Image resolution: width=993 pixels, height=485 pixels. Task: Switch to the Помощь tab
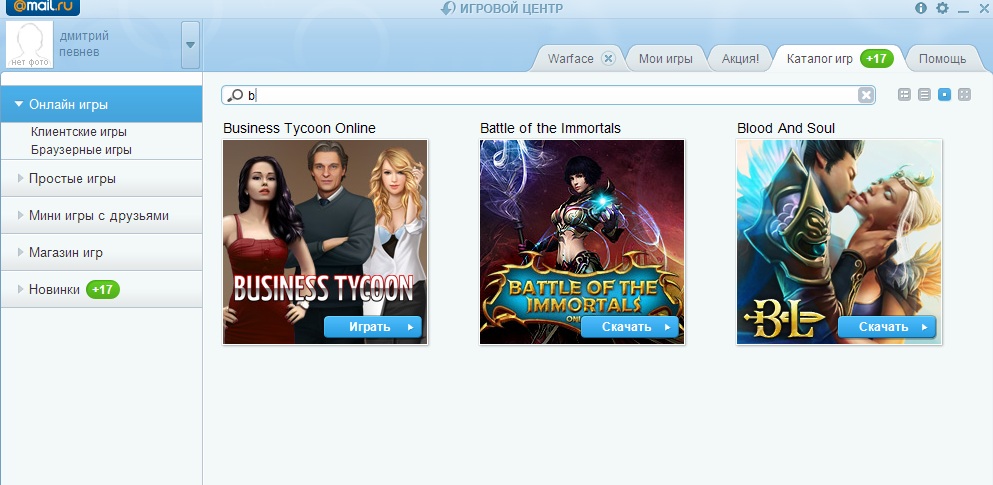942,58
